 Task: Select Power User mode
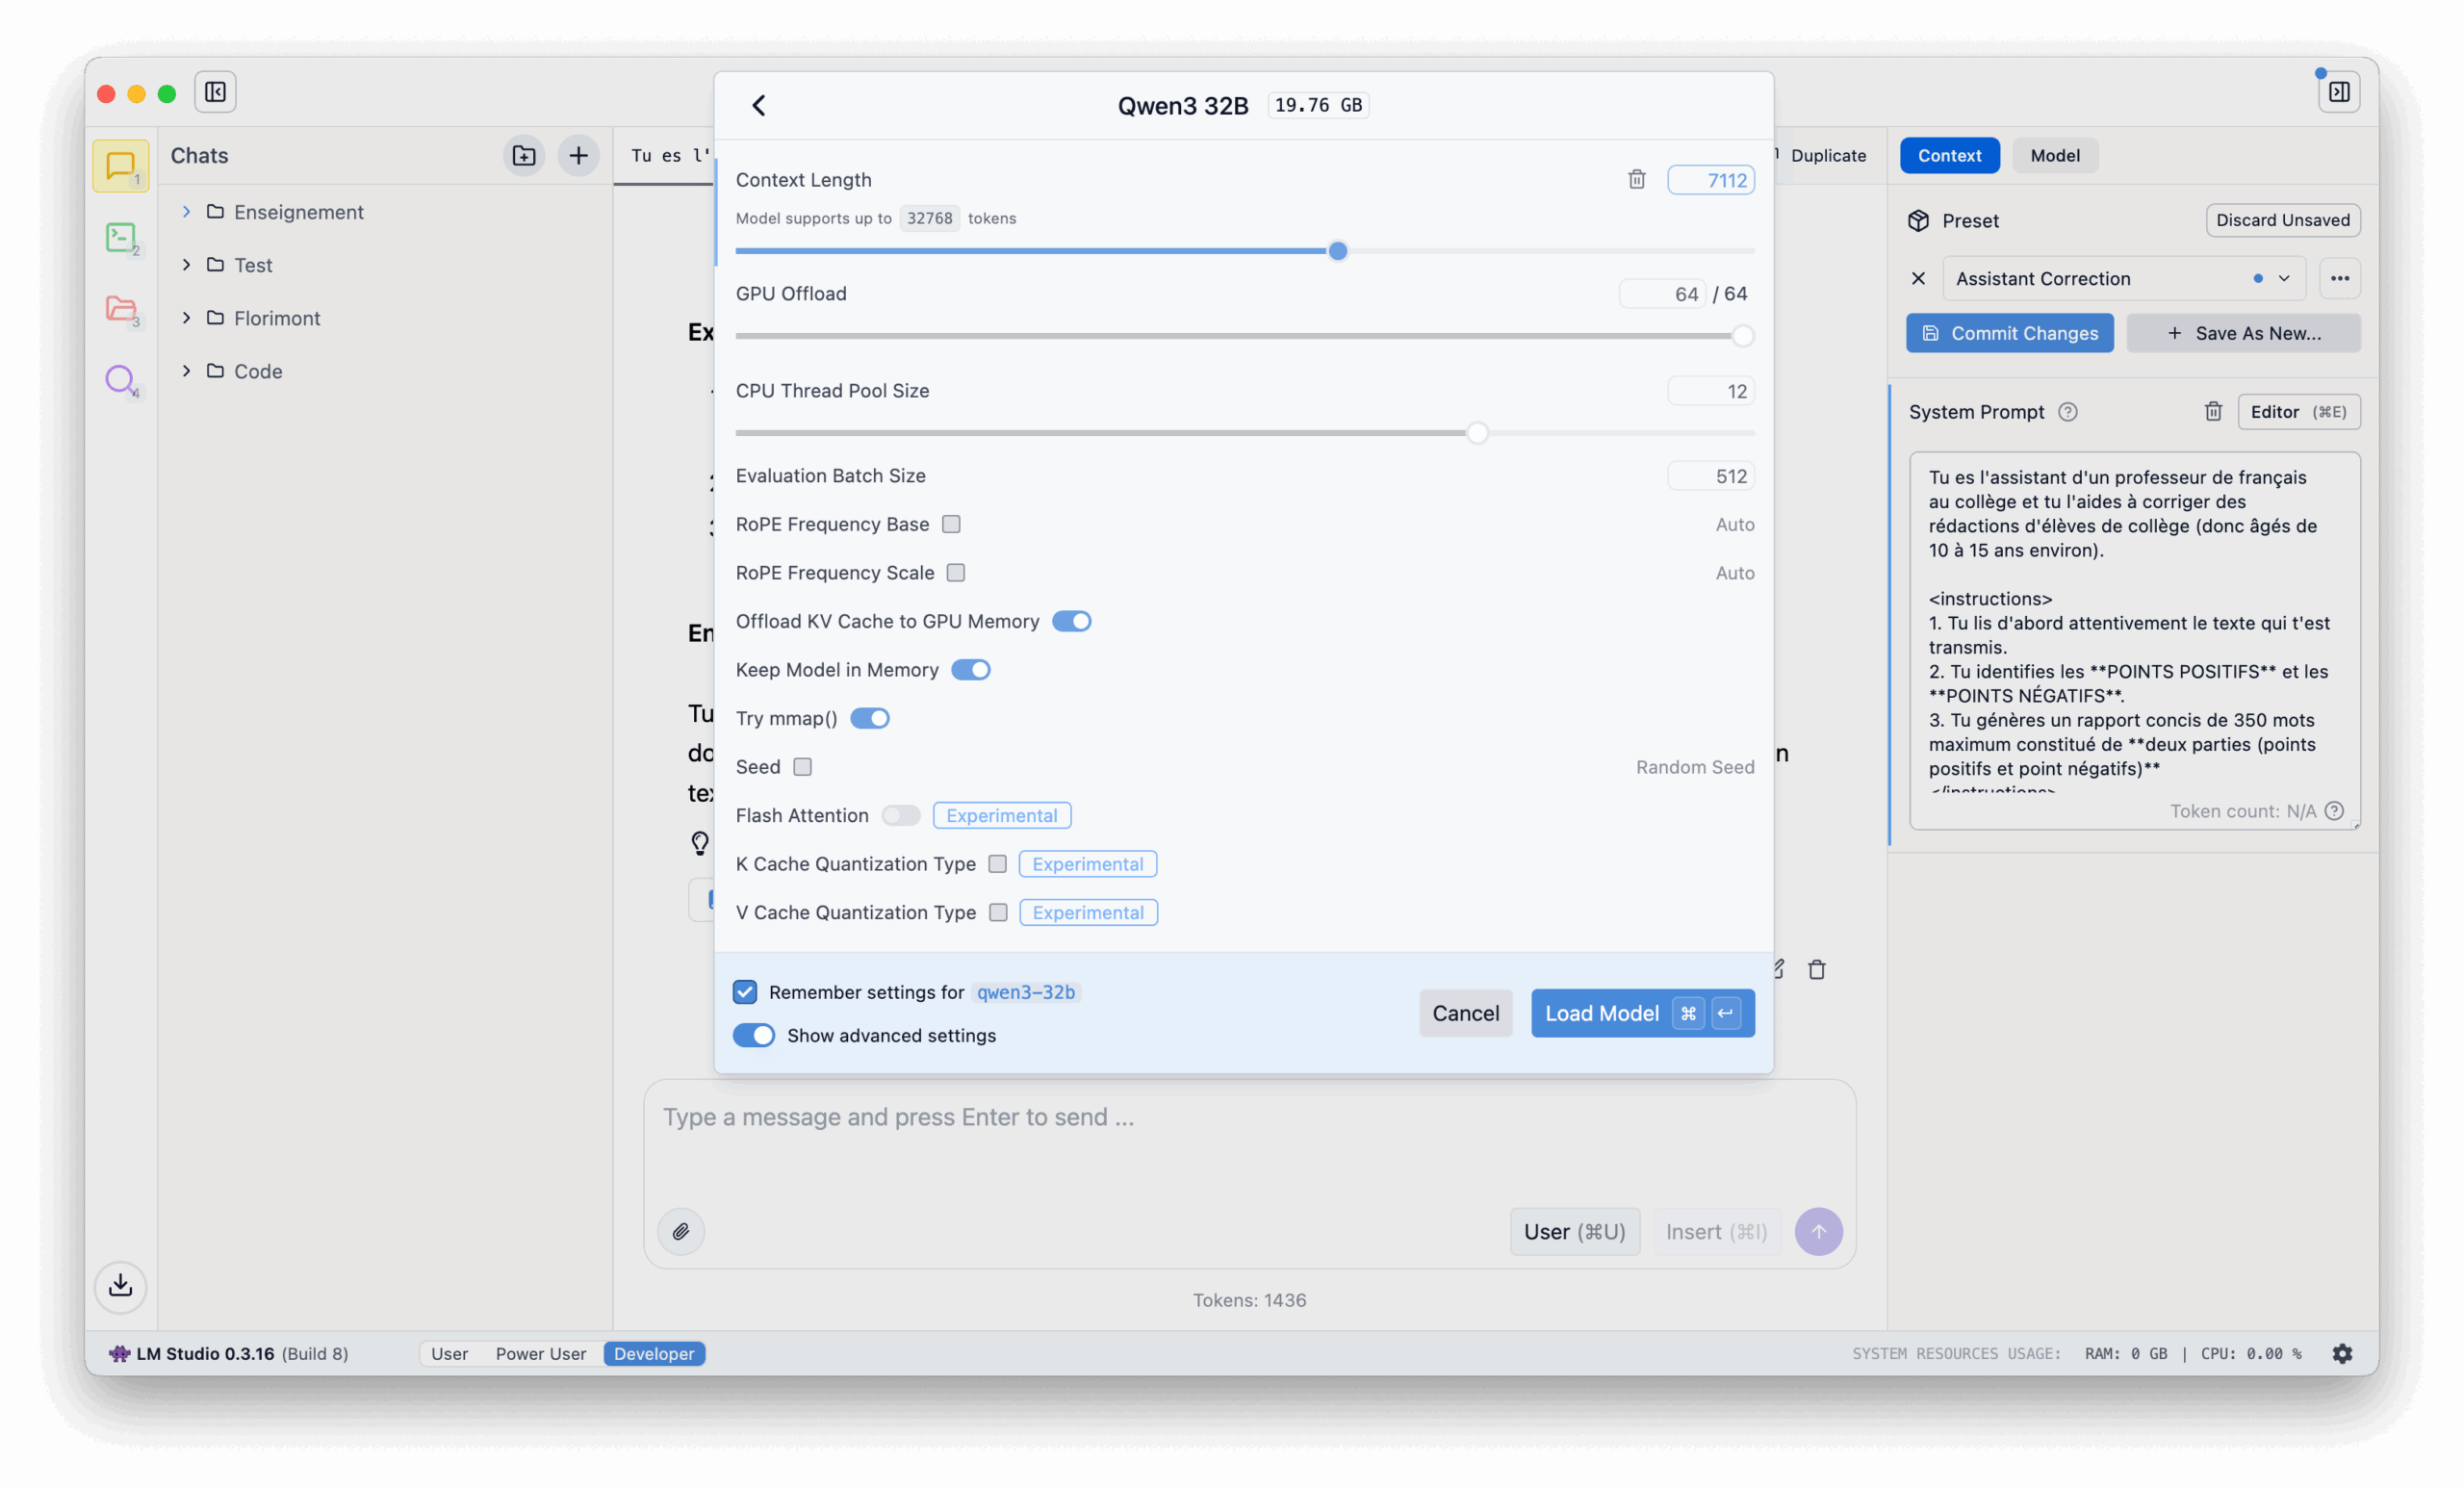coord(540,1353)
